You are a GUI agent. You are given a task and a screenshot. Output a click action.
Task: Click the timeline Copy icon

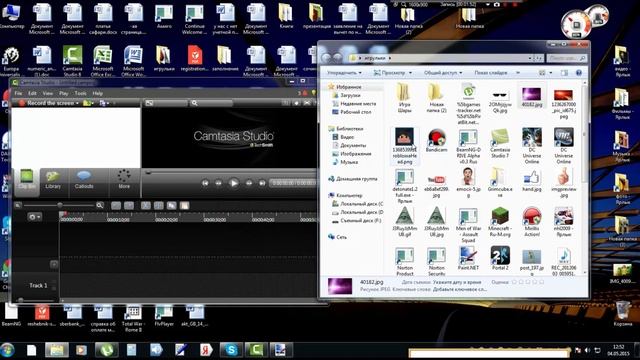[x=171, y=206]
